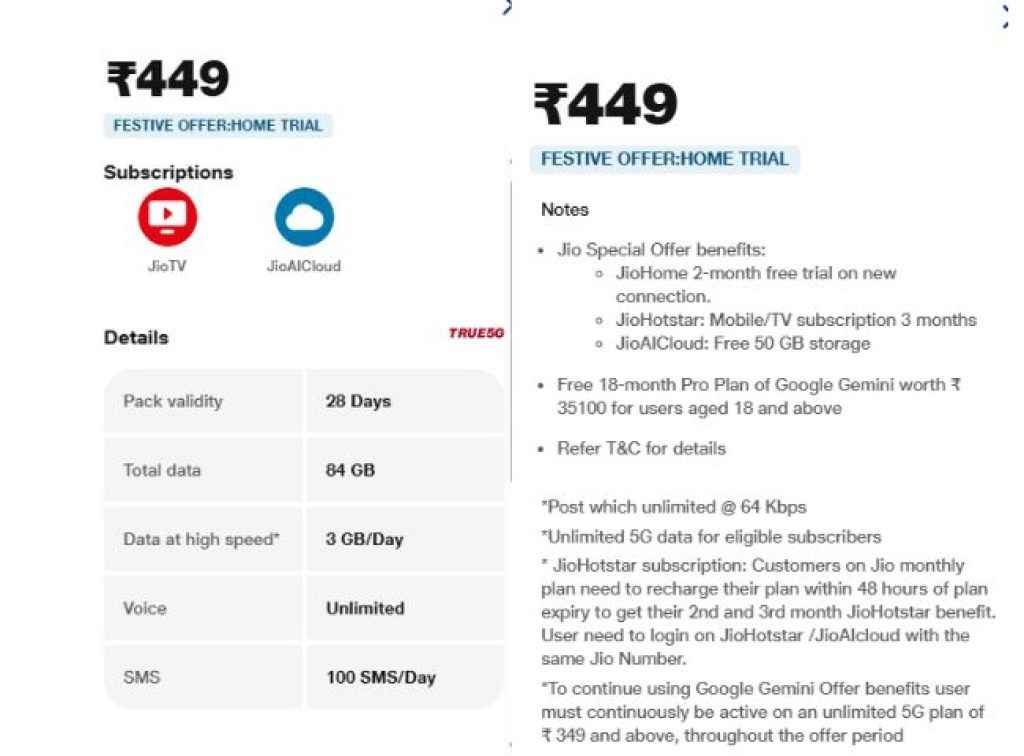
Task: Click the left navigation chevron near the top
Action: (507, 8)
